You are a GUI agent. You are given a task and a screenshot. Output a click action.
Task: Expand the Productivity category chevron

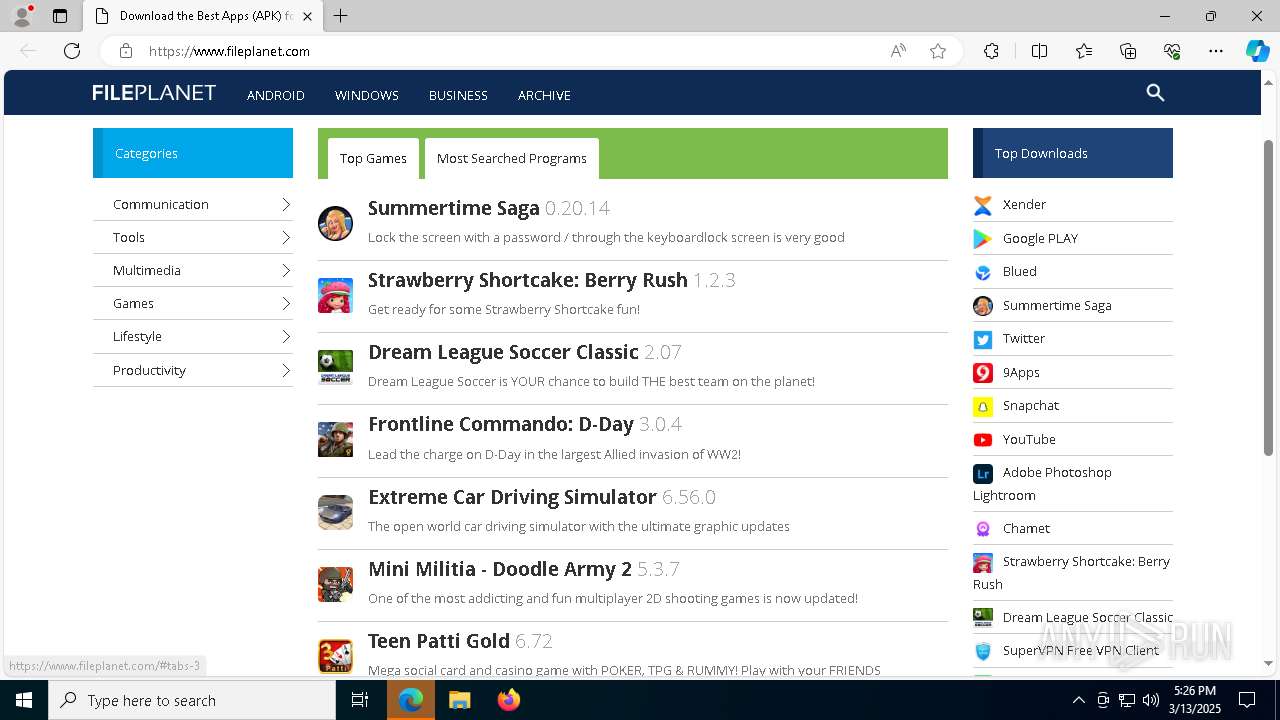285,370
